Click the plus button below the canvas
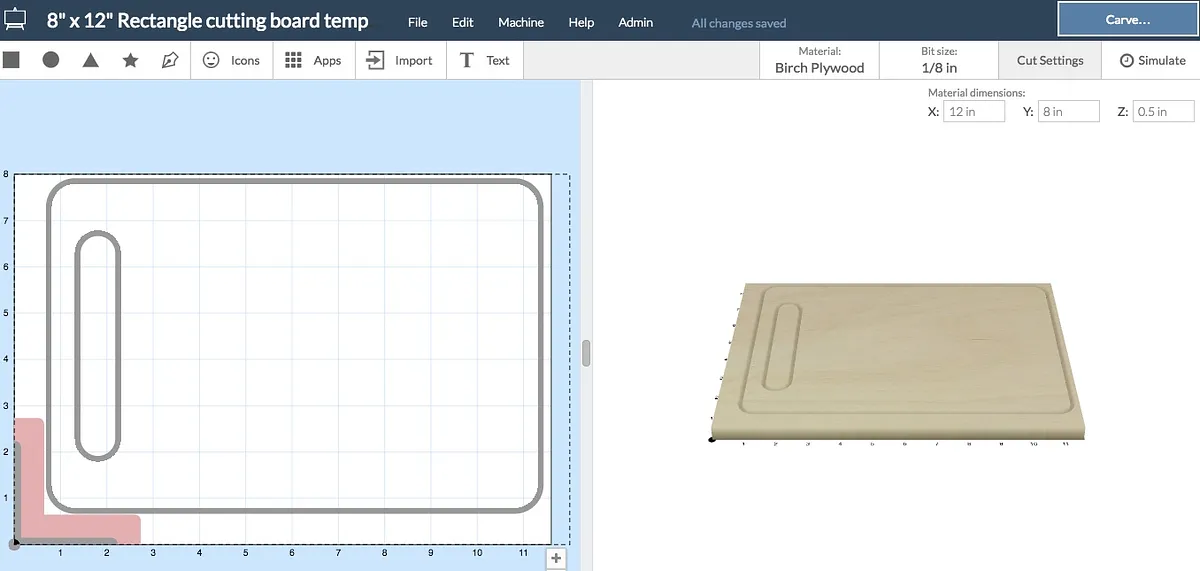The image size is (1200, 571). click(557, 558)
